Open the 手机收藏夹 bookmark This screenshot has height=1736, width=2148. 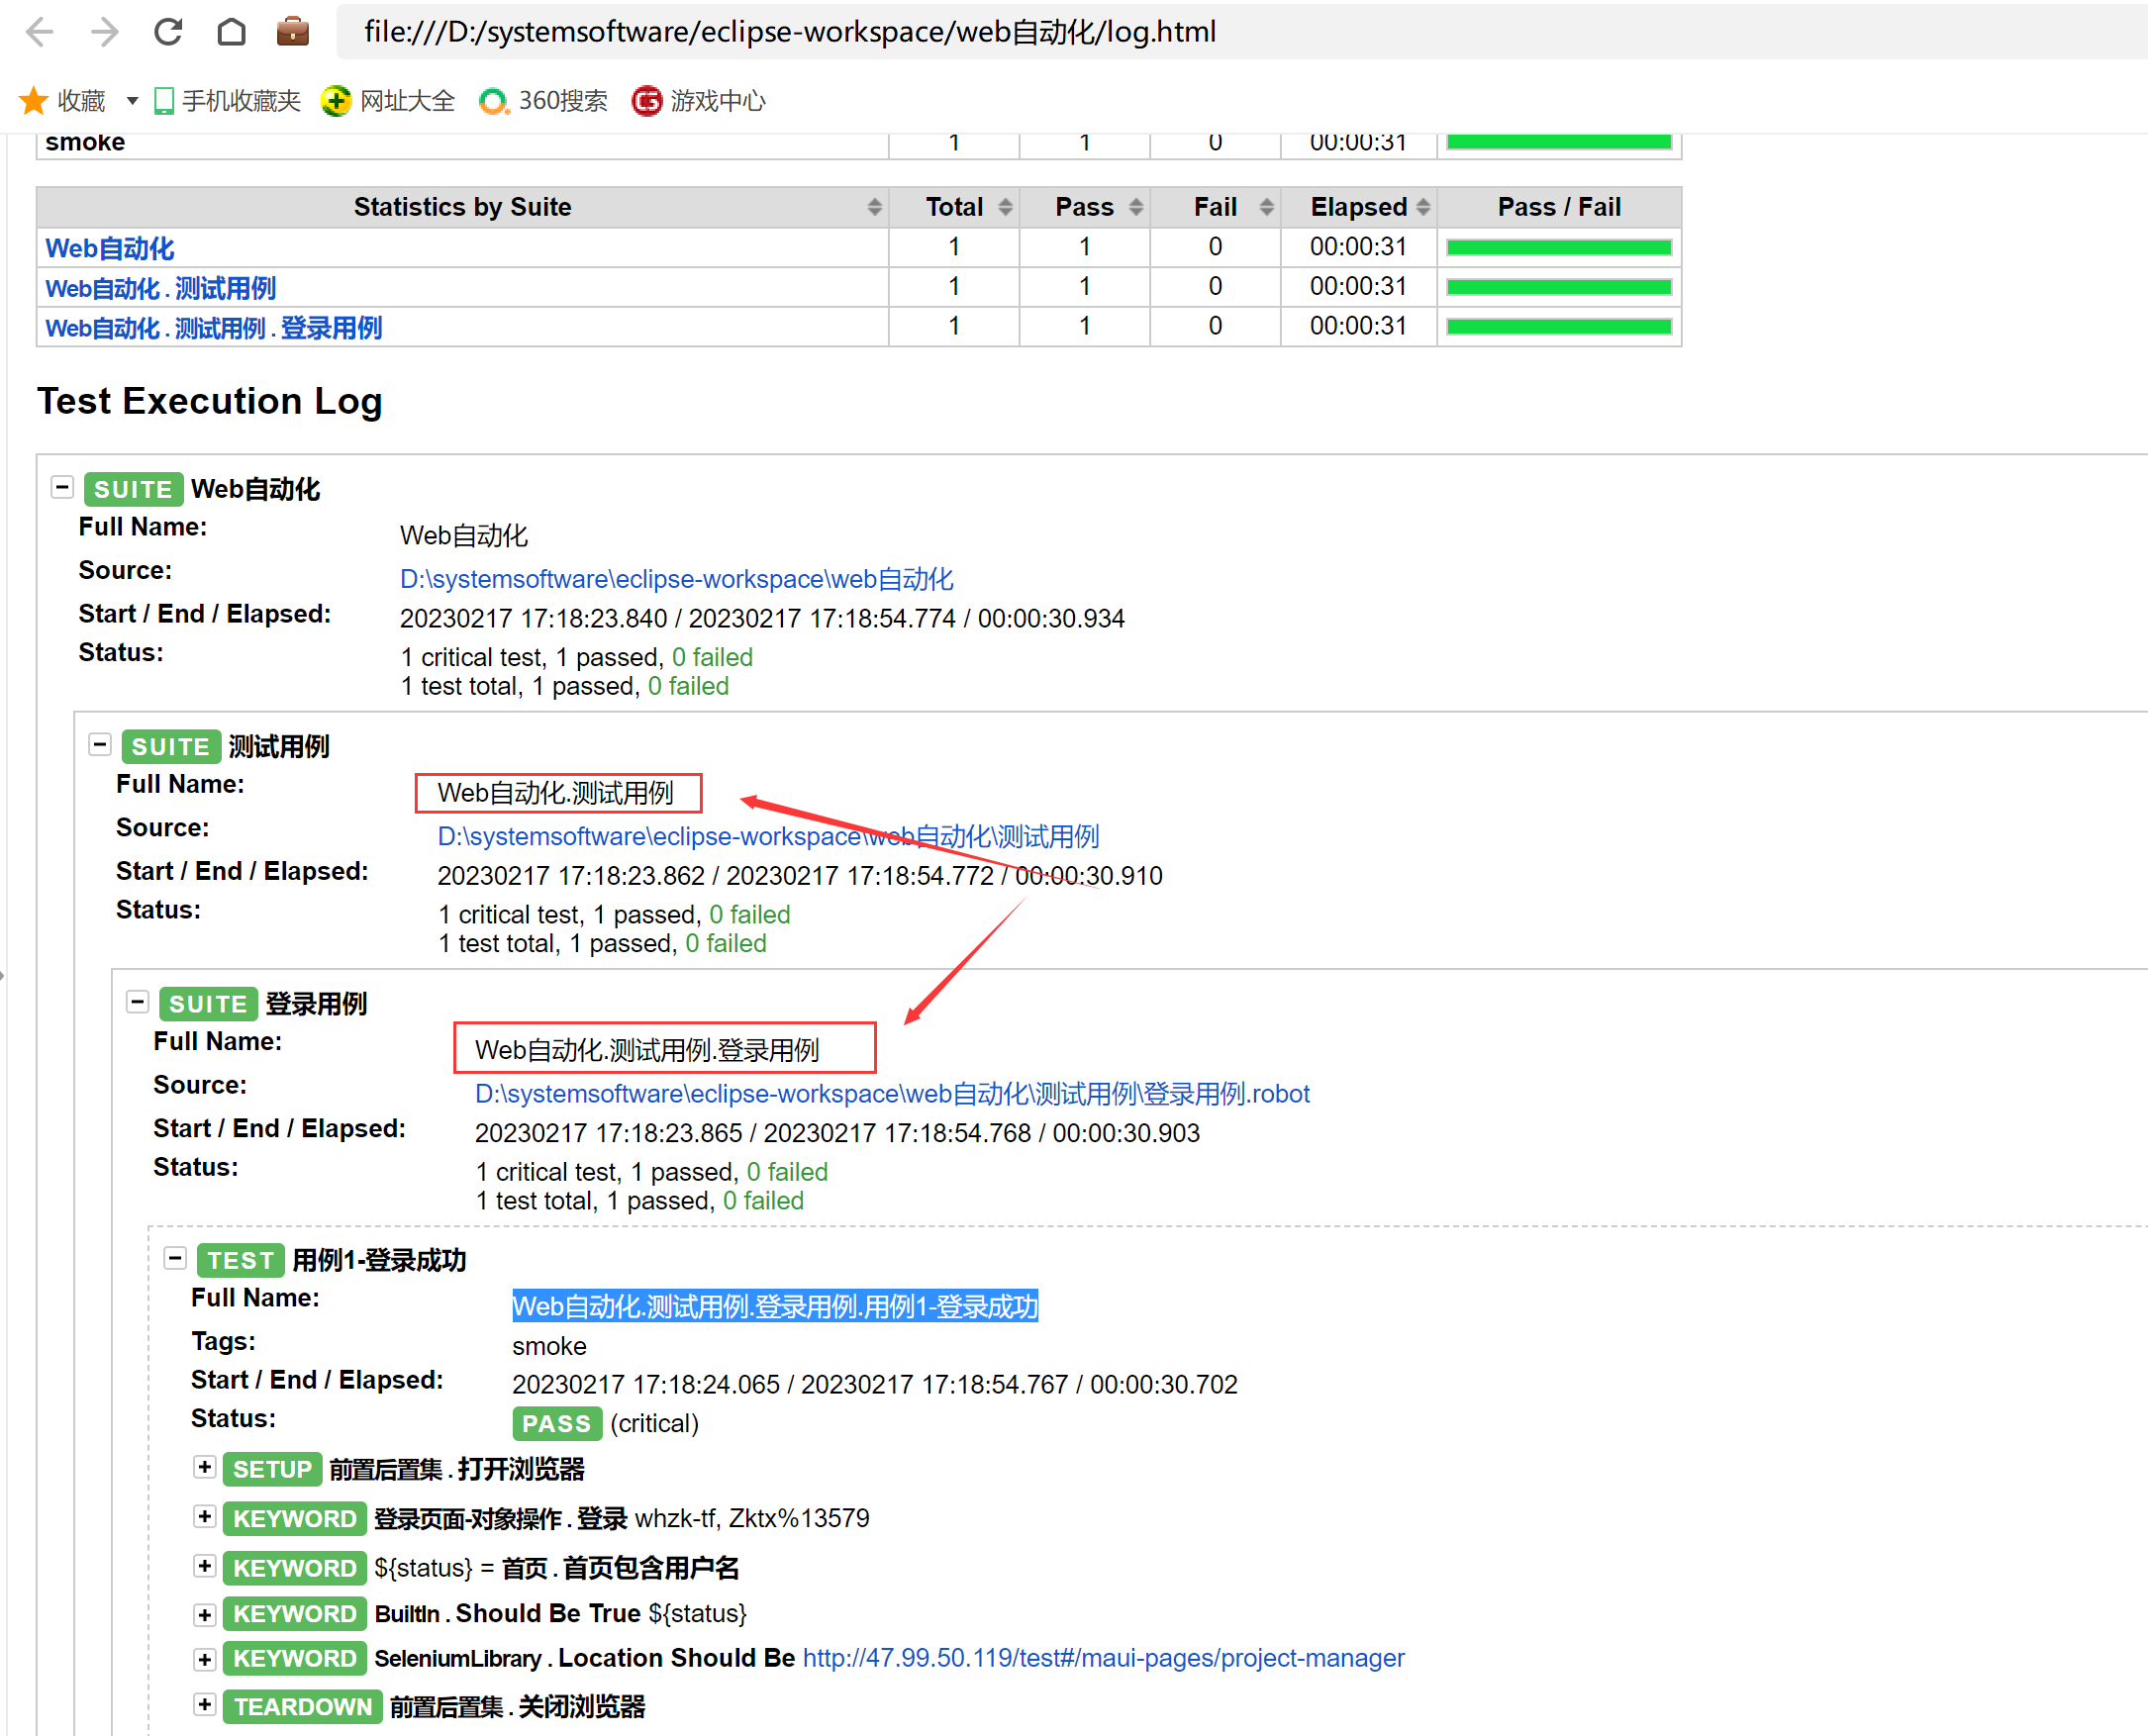228,101
